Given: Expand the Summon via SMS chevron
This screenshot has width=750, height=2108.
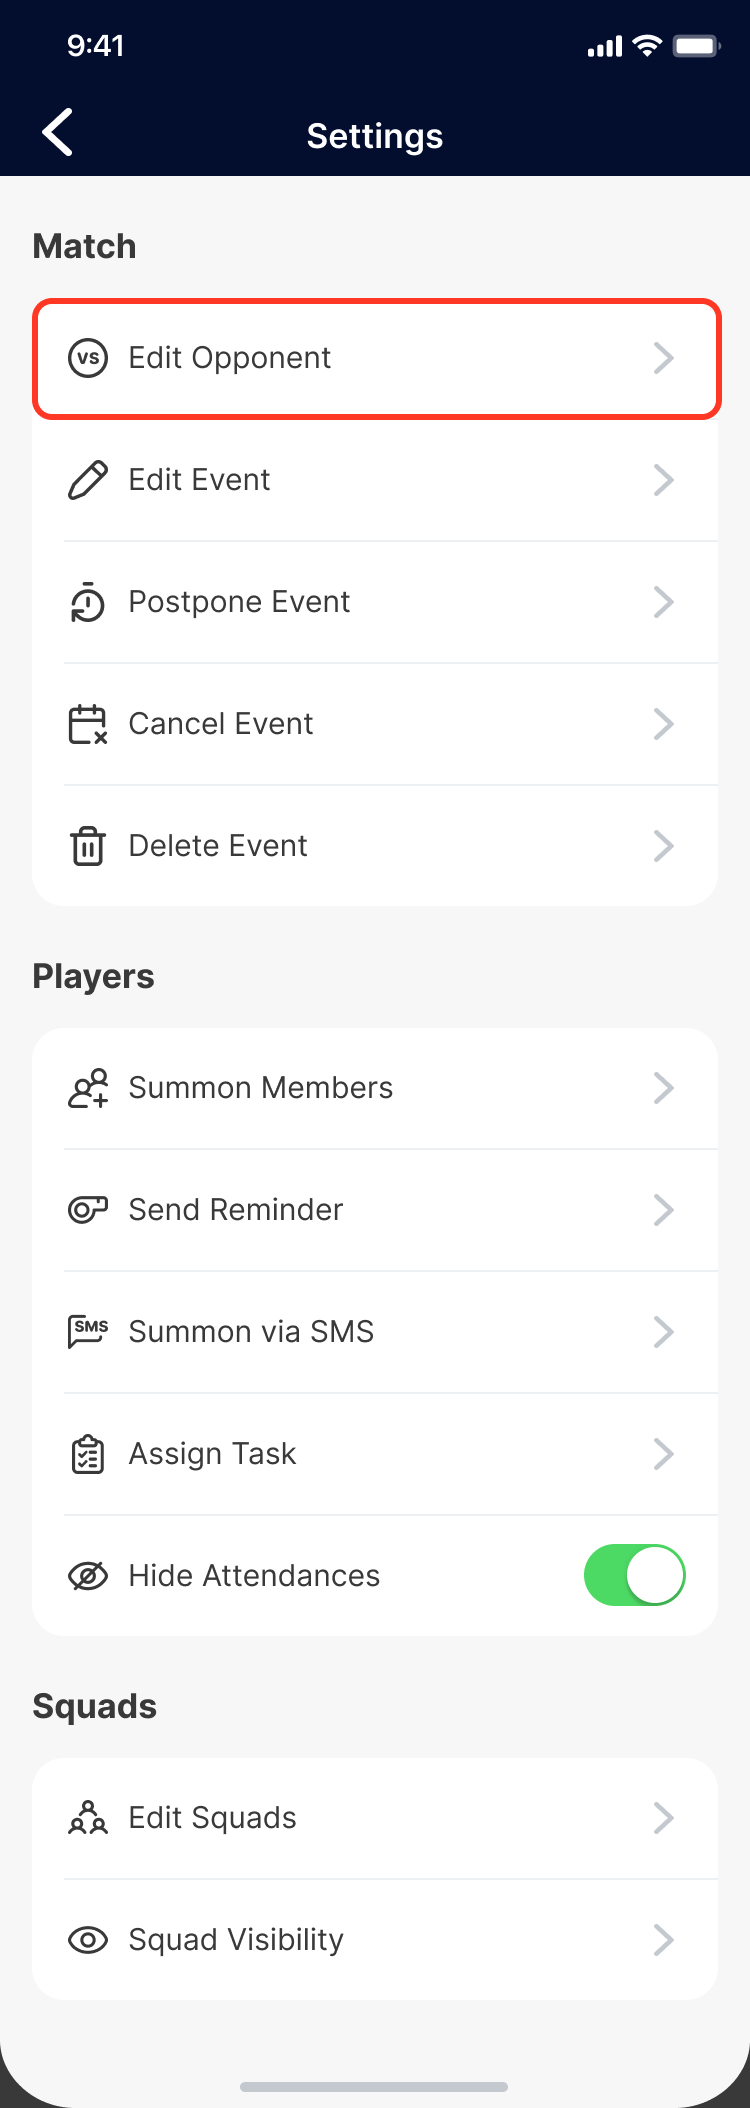Looking at the screenshot, I should pyautogui.click(x=663, y=1332).
